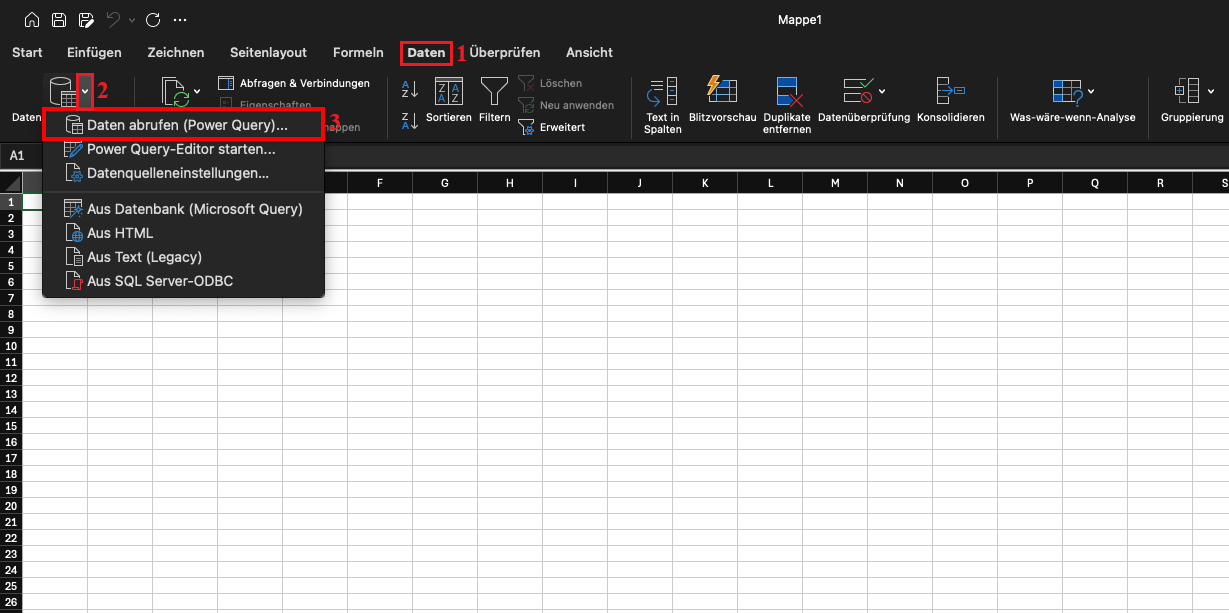This screenshot has width=1229, height=613.
Task: Click the Filtern funnel icon
Action: click(494, 92)
